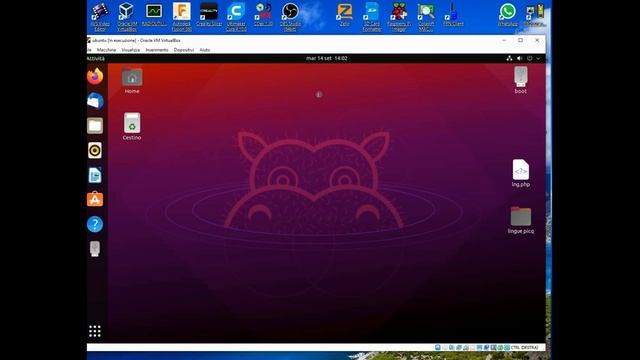Viewport: 640px width, 360px height.
Task: Select the Ultimaker Cura shortcut
Action: tap(236, 17)
